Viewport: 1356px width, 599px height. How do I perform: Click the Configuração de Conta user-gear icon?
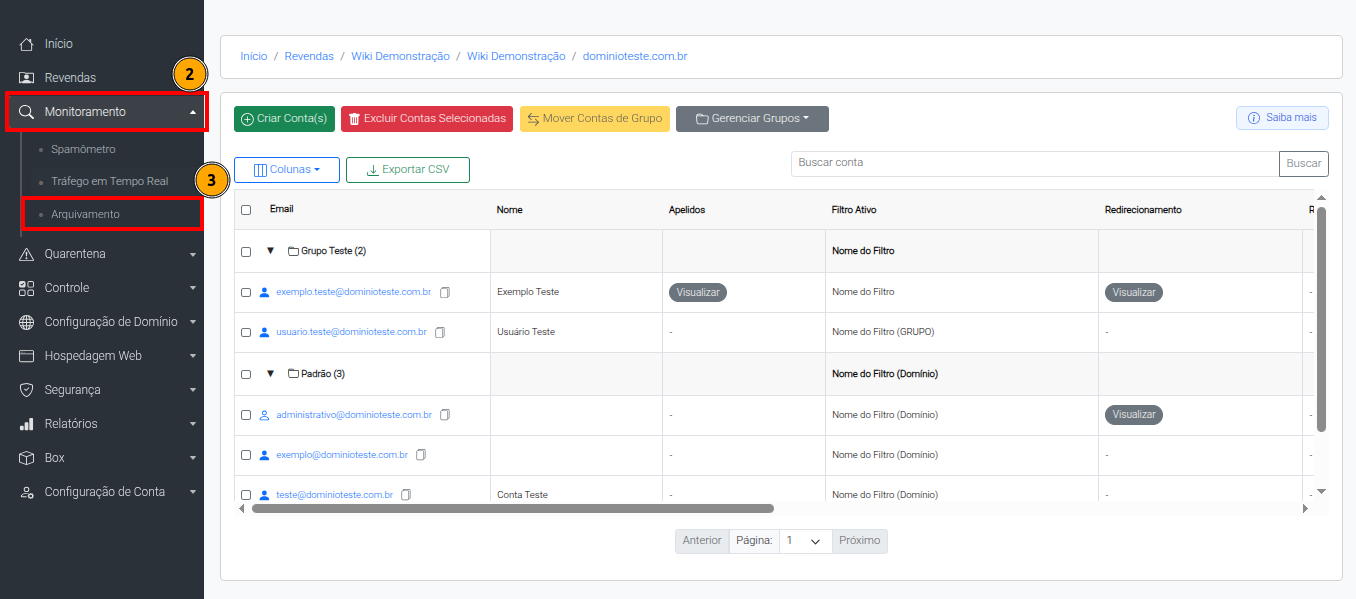click(27, 492)
